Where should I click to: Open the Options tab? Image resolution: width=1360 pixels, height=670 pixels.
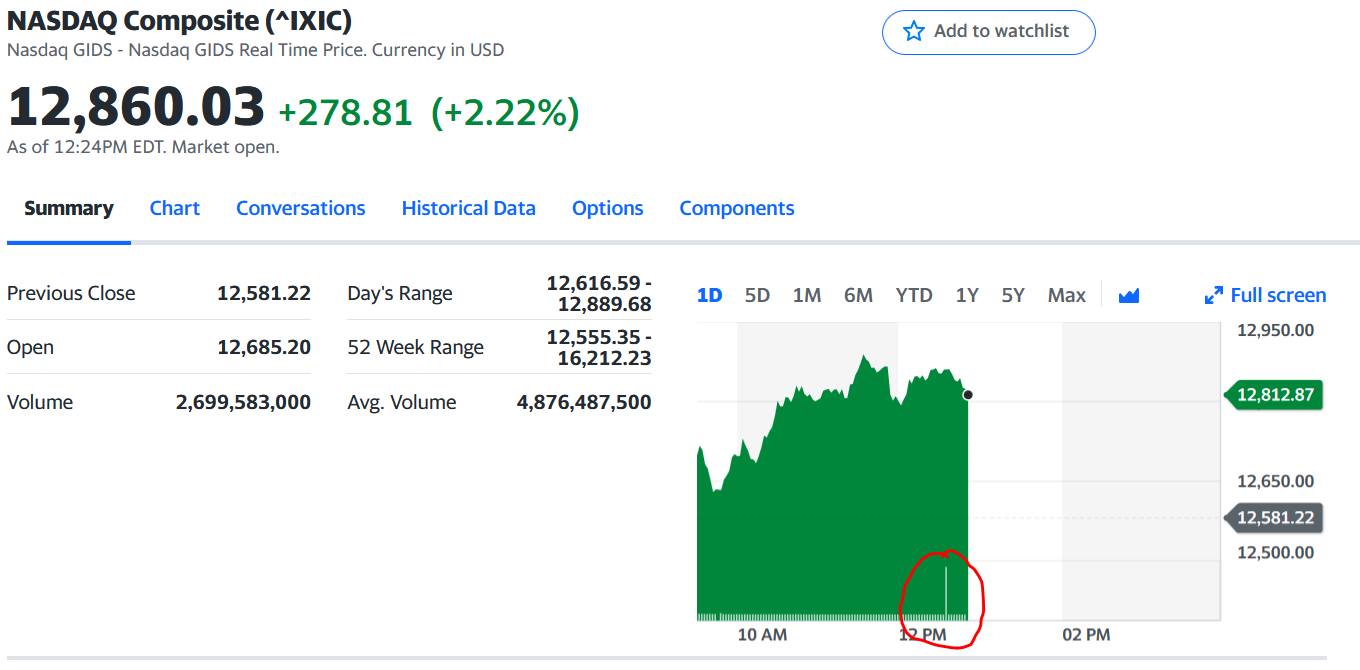point(608,208)
